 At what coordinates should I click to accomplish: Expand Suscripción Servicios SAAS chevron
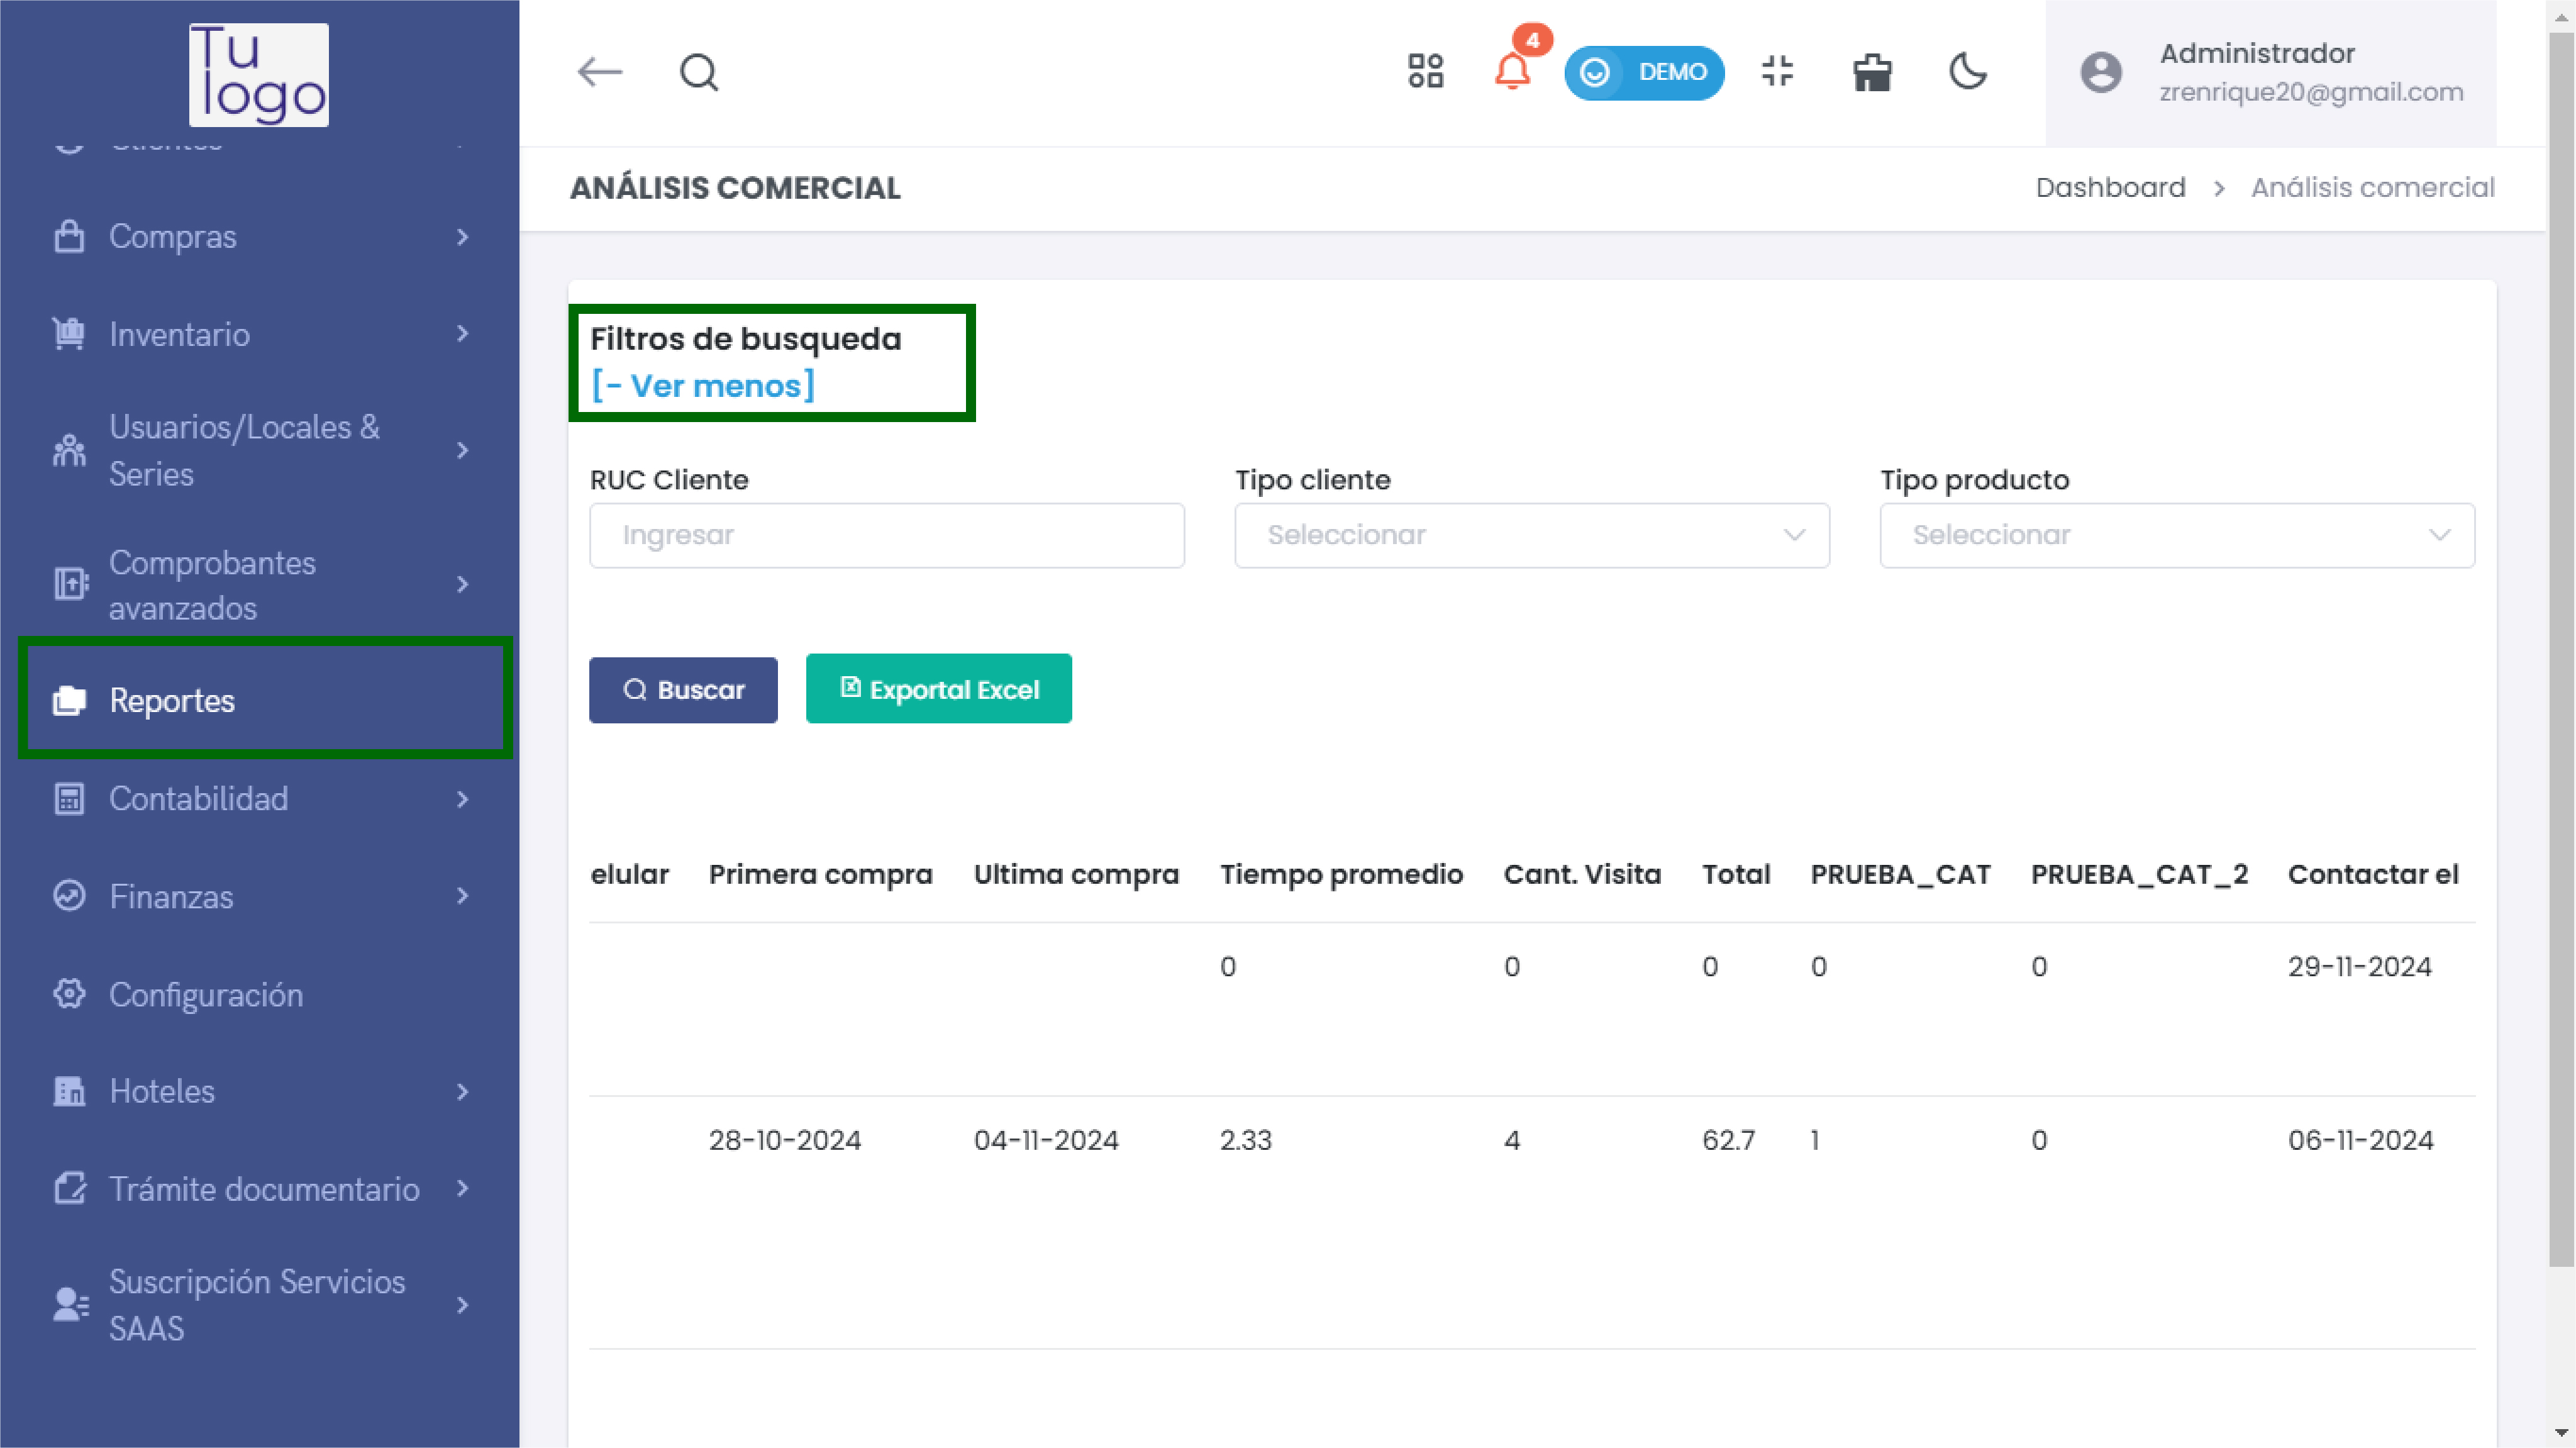462,1305
